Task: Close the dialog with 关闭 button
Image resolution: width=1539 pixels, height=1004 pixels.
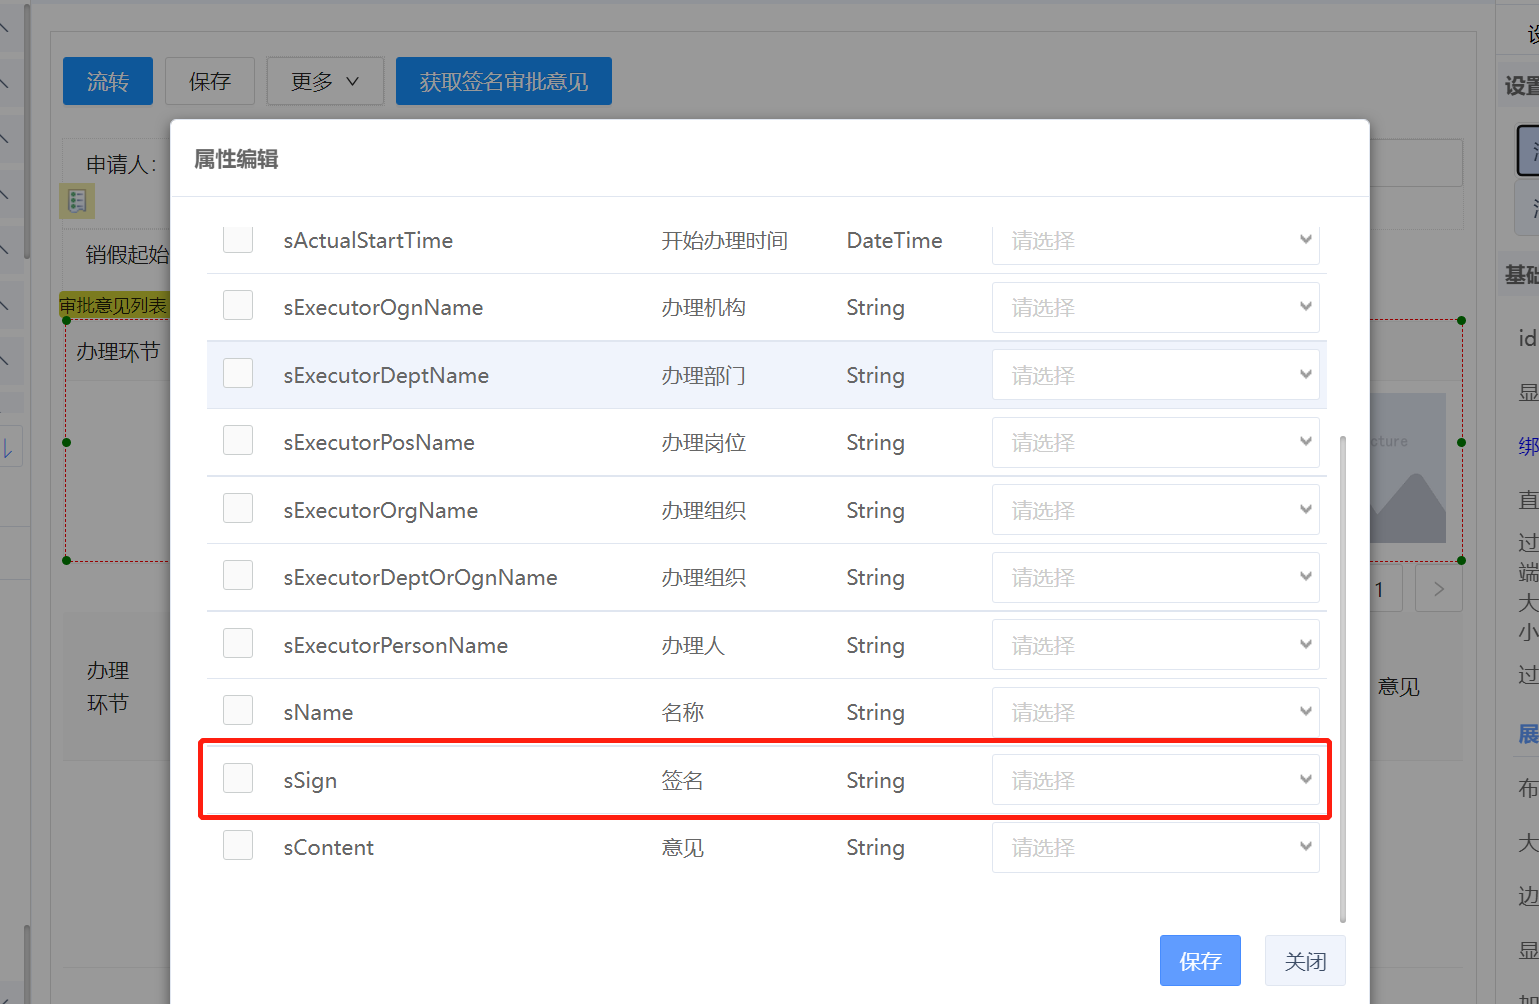Action: (1304, 961)
